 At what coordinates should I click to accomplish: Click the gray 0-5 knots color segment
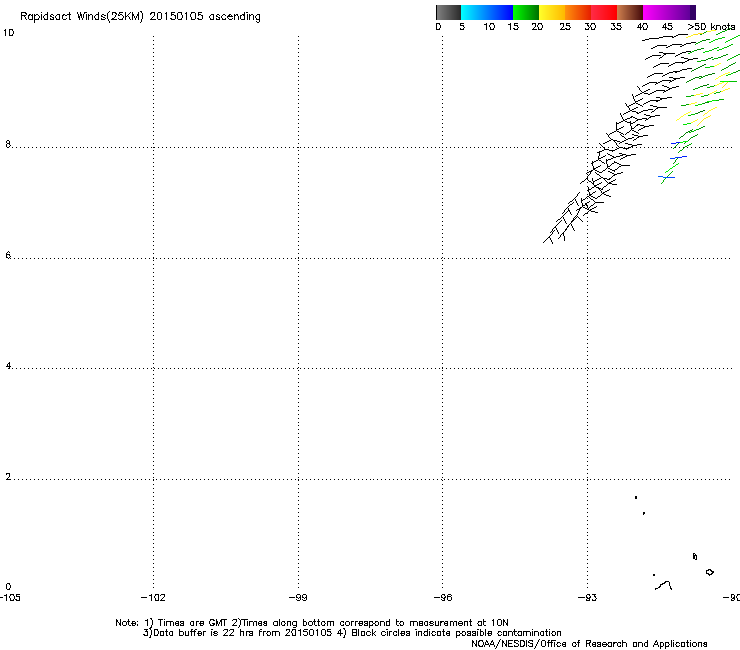coord(448,12)
